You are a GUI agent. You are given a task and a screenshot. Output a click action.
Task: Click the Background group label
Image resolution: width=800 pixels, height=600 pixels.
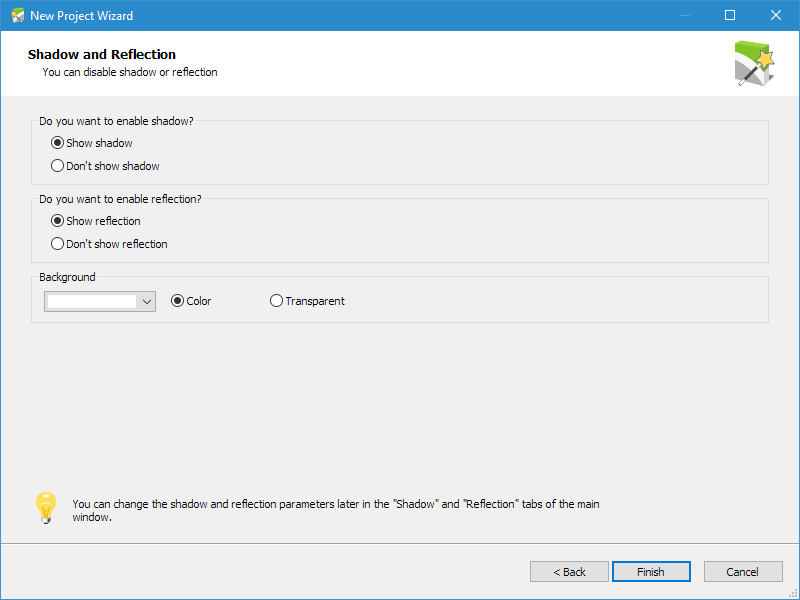(67, 277)
